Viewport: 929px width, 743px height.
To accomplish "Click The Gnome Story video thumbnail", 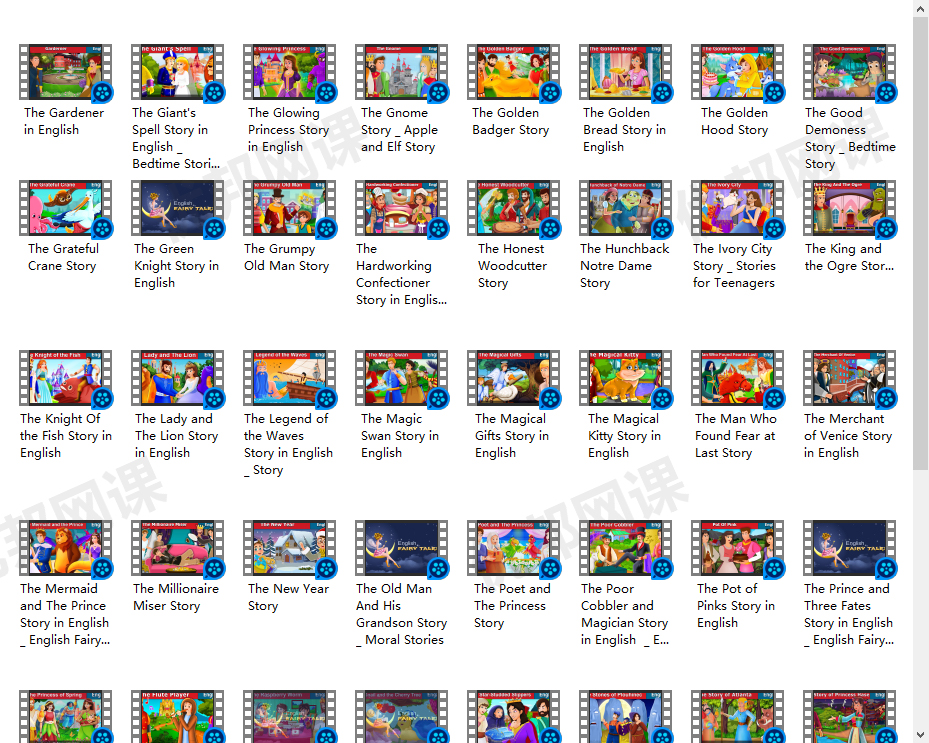I will tap(401, 72).
